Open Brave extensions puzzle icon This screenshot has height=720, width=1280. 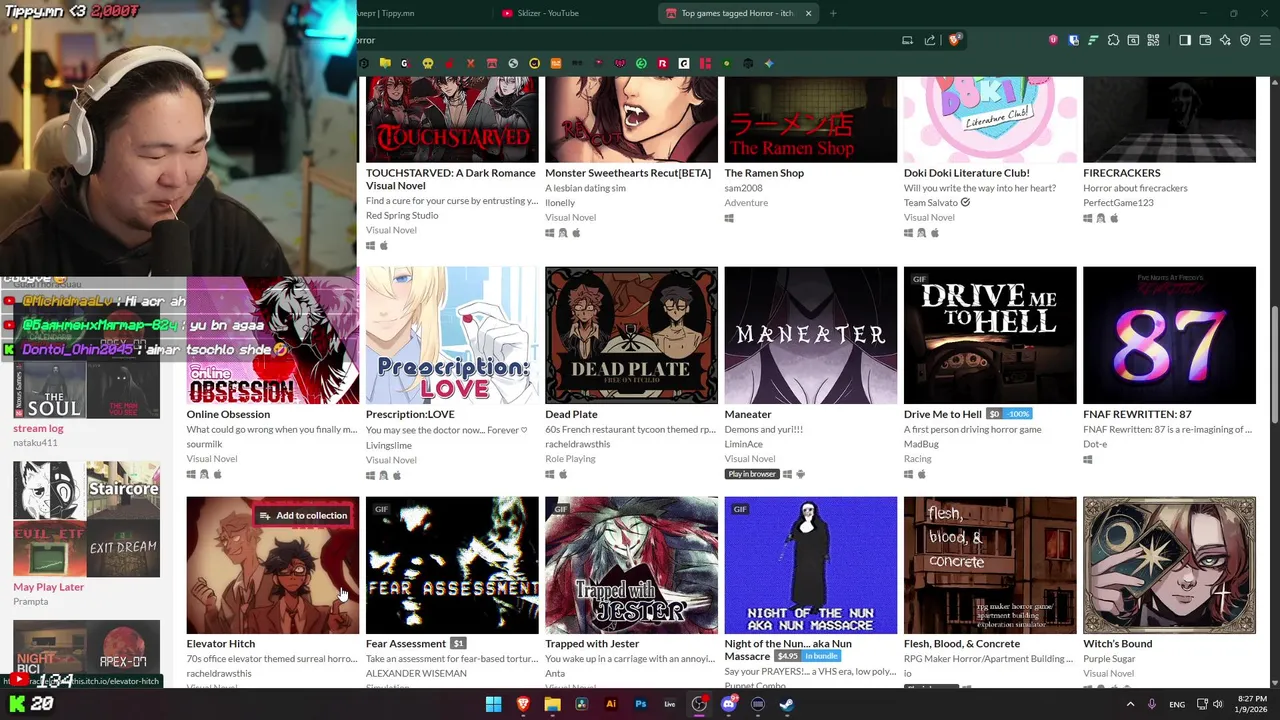tap(1113, 40)
